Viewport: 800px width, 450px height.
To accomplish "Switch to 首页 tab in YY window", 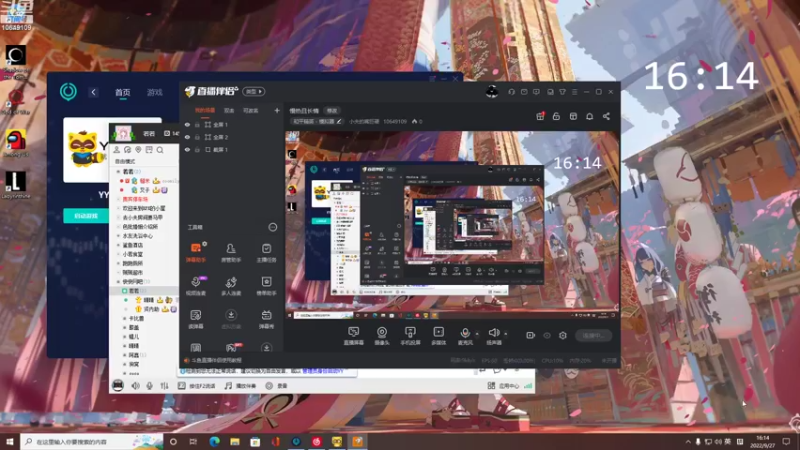I will click(122, 92).
